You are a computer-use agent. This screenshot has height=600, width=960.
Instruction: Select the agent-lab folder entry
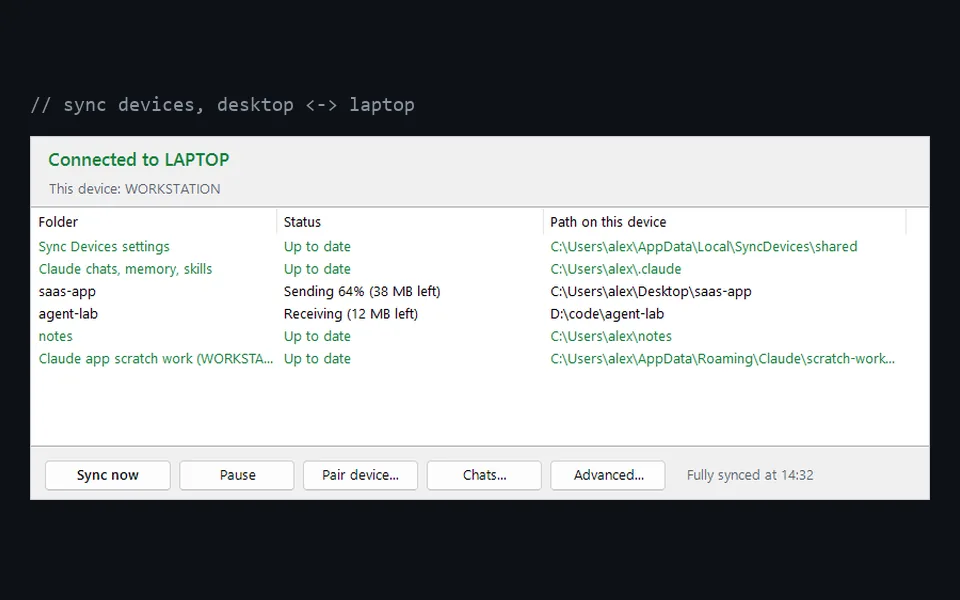point(68,314)
